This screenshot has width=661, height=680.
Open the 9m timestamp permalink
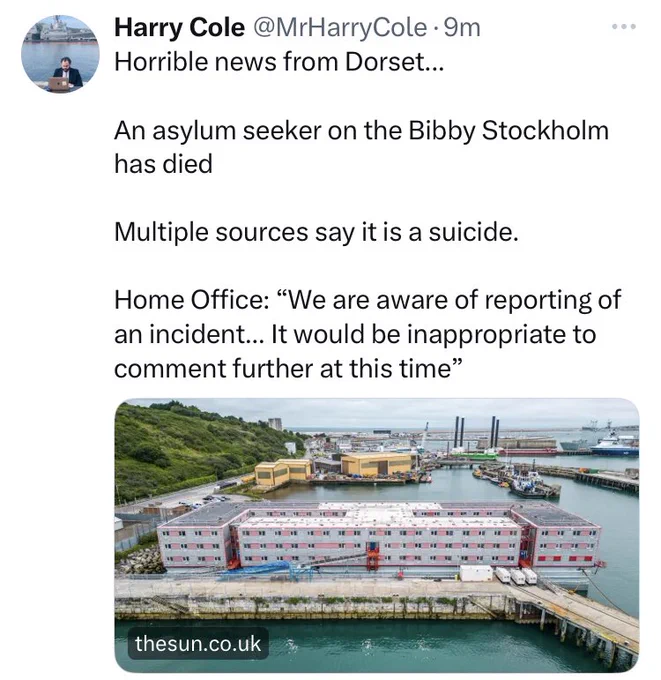(462, 28)
